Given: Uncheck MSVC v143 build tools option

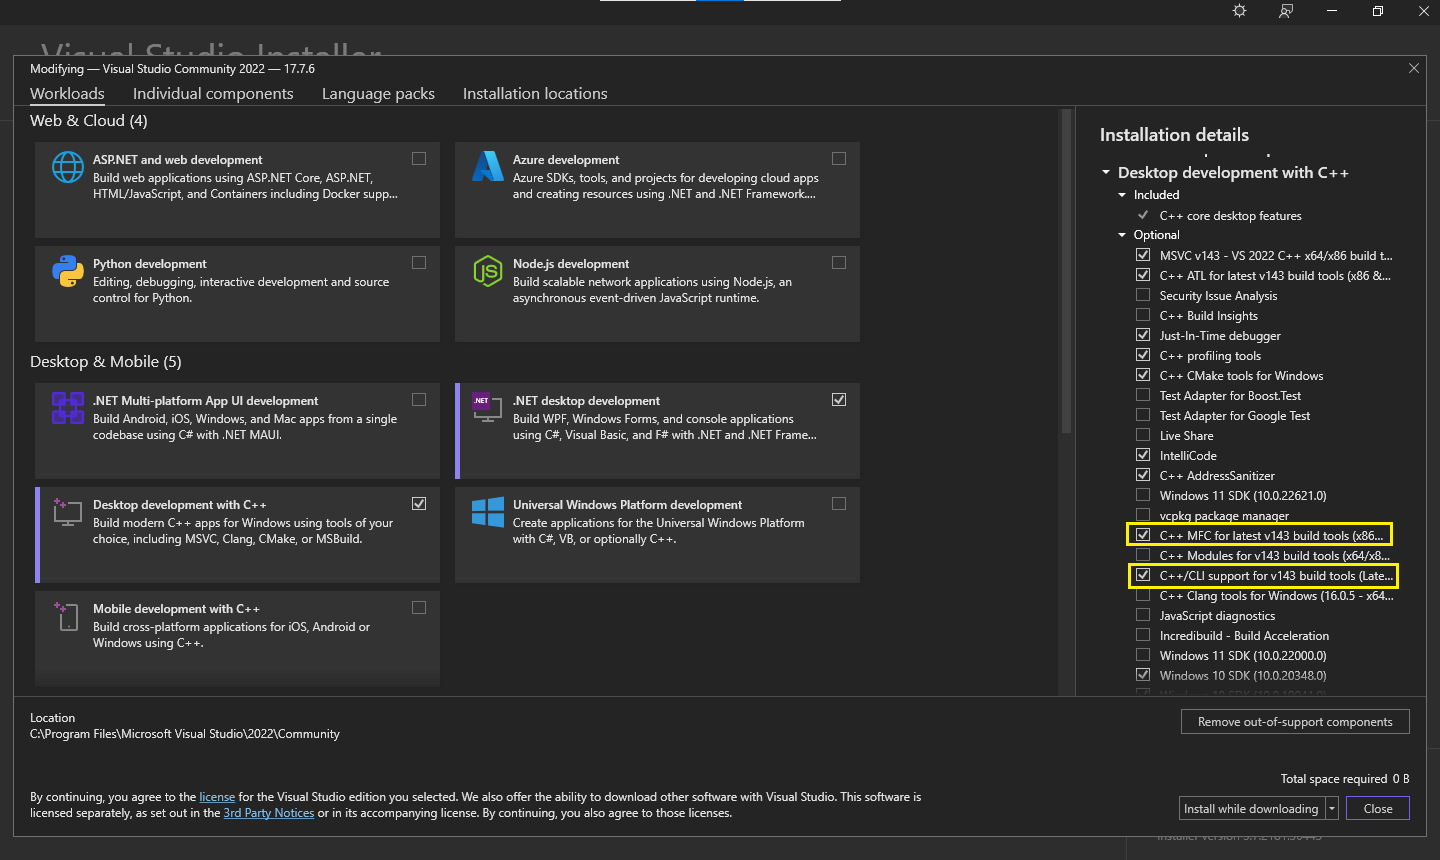Looking at the screenshot, I should tap(1143, 255).
